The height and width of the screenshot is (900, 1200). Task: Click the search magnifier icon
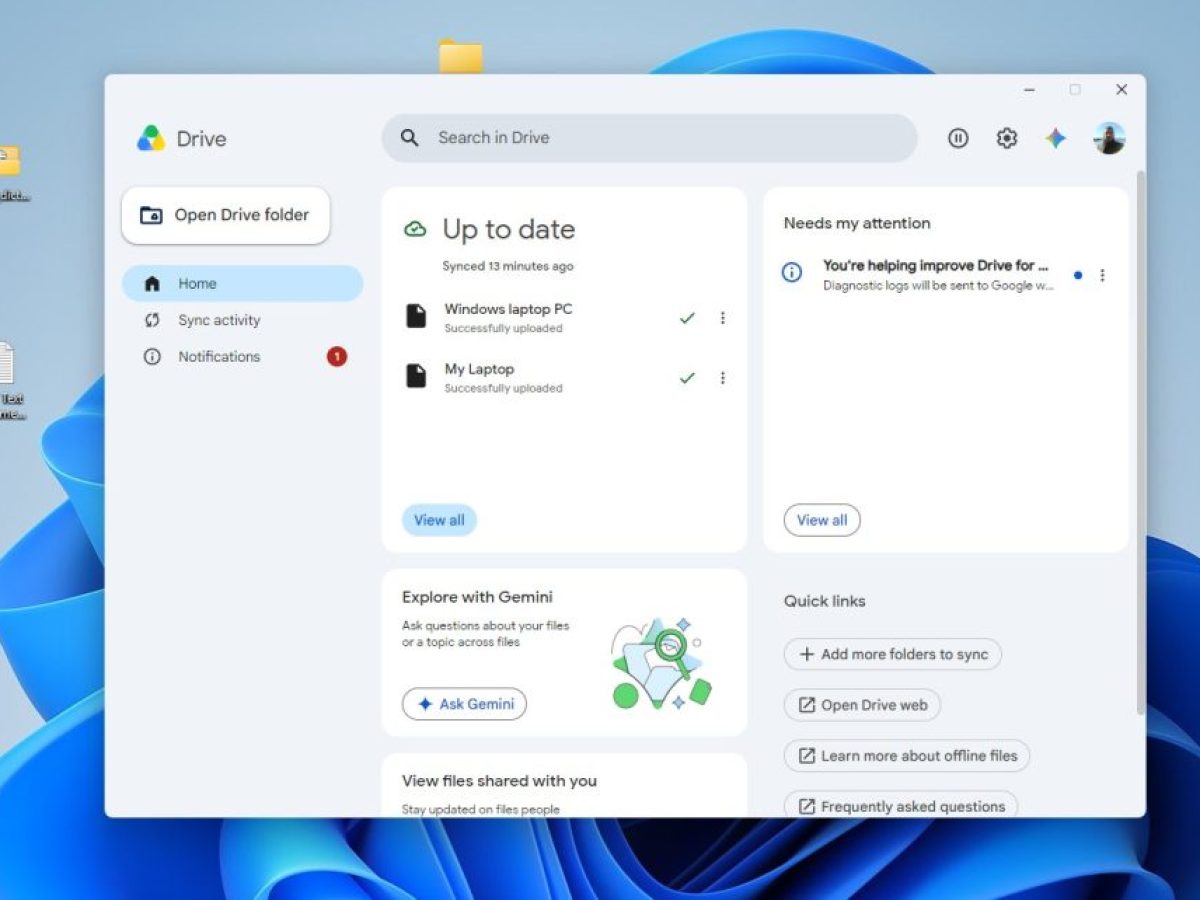410,138
